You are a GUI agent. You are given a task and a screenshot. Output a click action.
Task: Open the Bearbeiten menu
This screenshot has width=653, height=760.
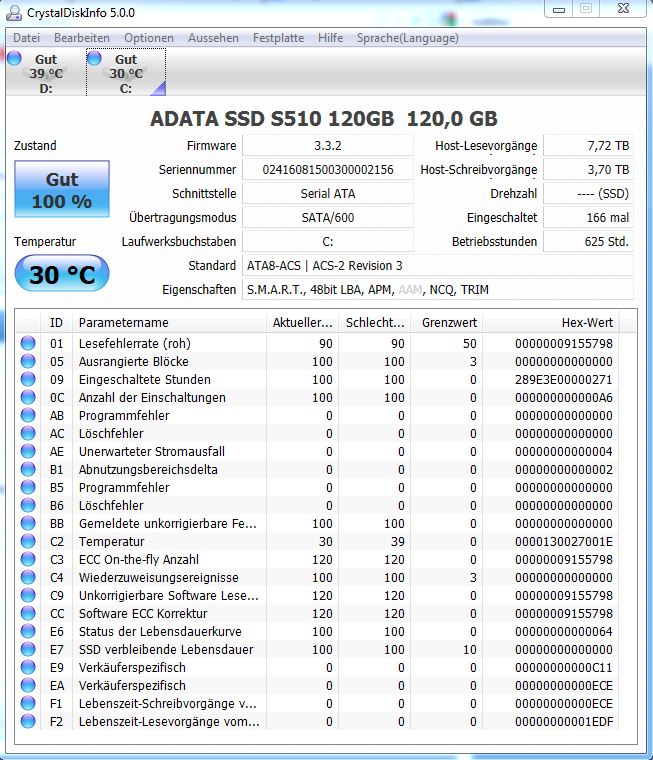coord(82,38)
